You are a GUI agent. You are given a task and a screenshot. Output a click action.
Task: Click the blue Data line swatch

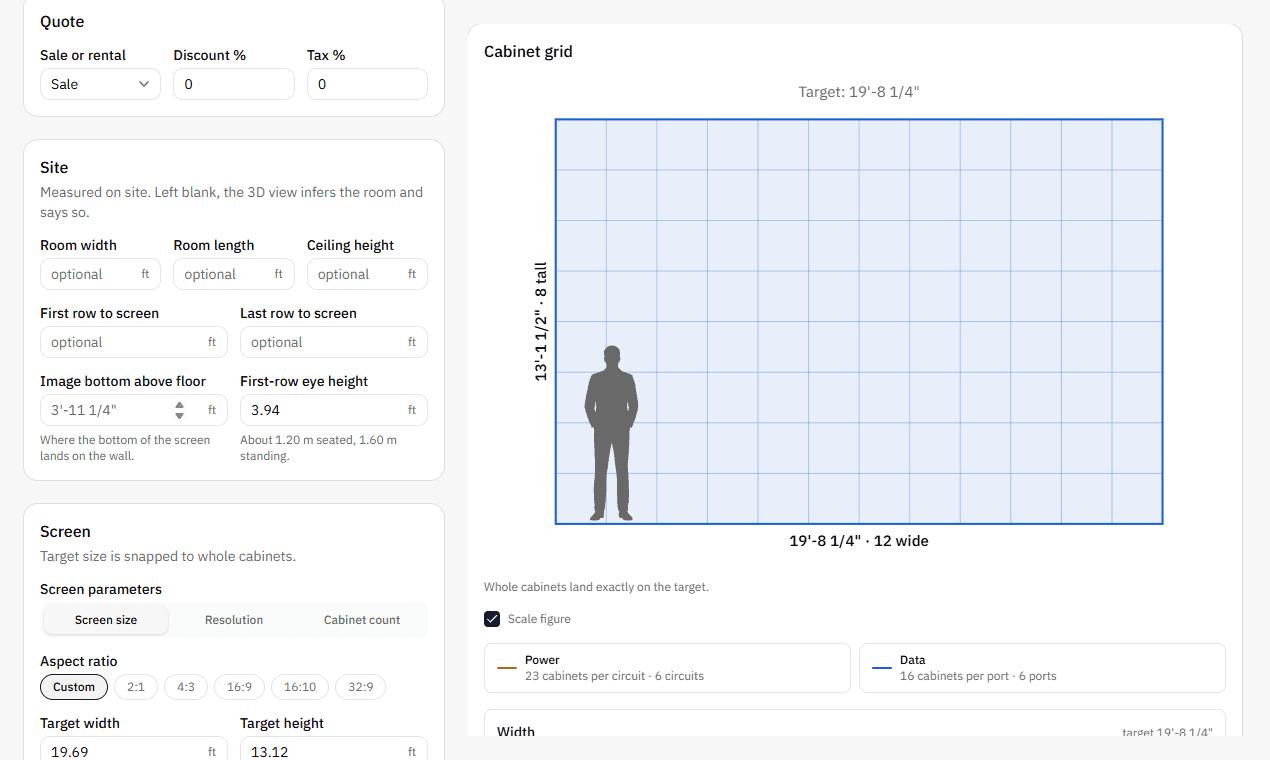click(x=882, y=668)
